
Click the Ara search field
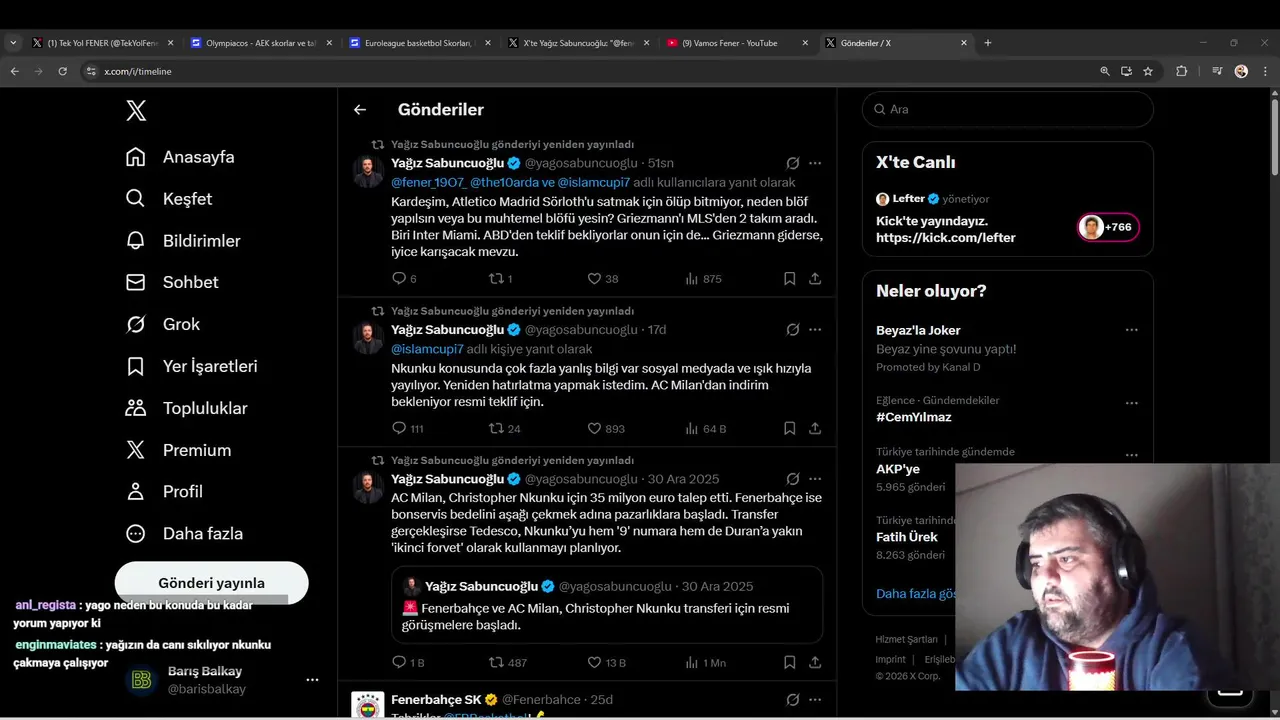coord(1008,109)
